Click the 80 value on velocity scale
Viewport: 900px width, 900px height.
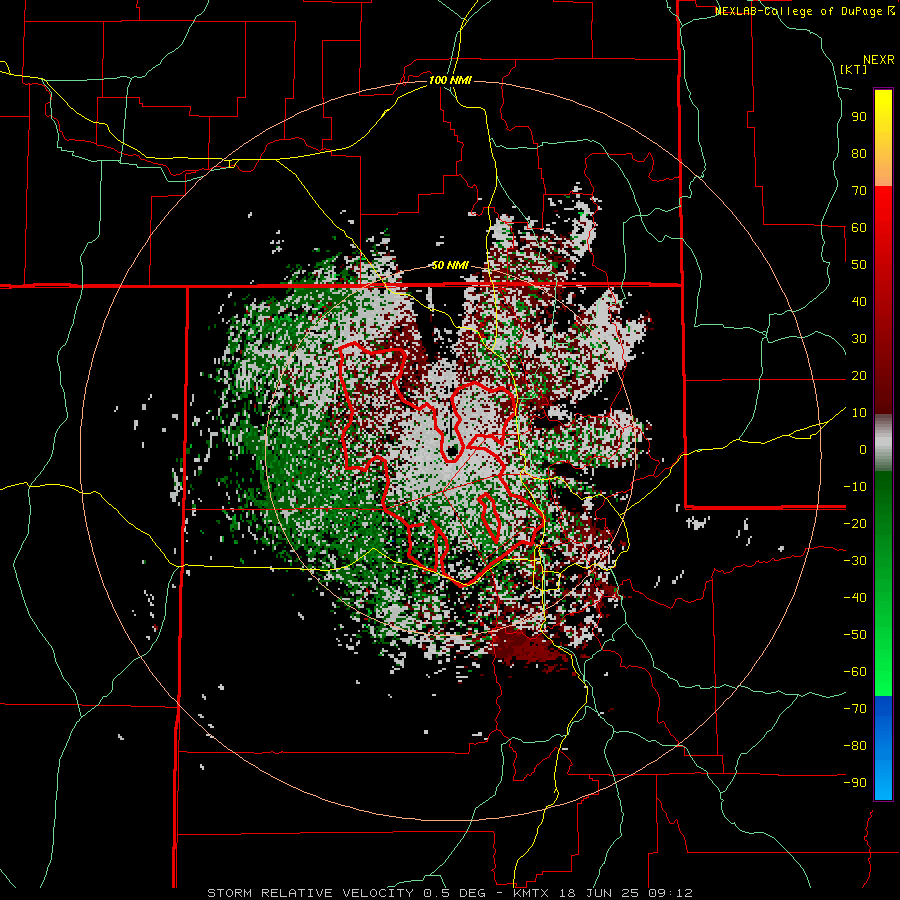point(859,153)
